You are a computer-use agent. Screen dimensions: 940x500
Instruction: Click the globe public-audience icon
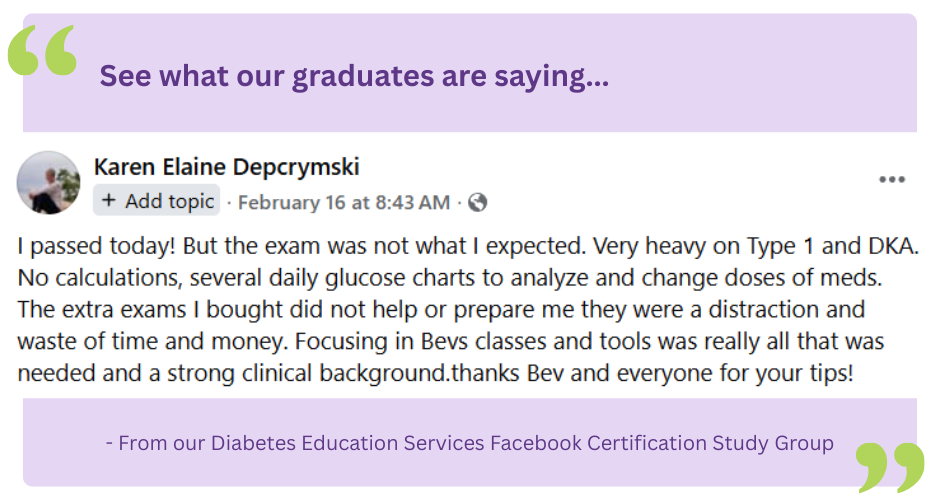(478, 202)
